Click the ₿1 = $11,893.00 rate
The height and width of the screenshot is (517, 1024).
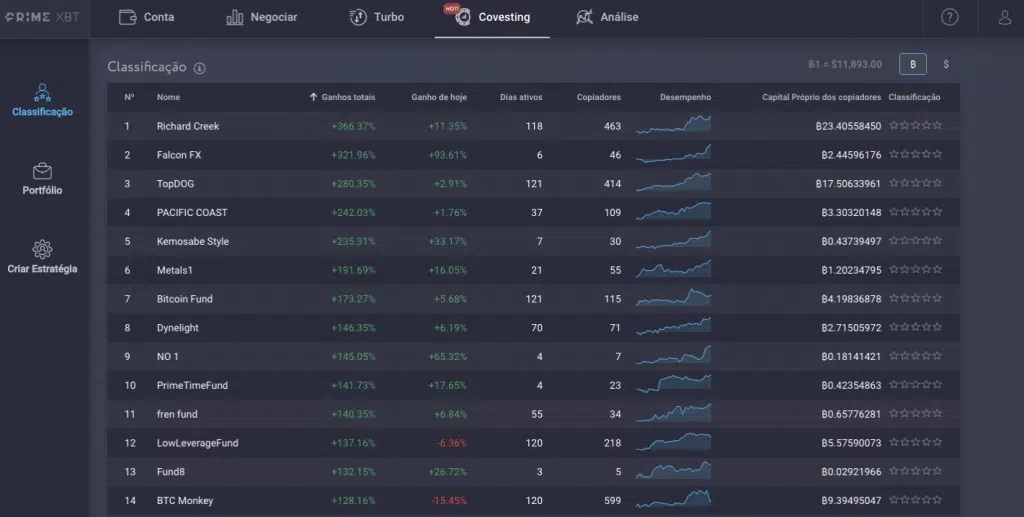click(x=844, y=64)
